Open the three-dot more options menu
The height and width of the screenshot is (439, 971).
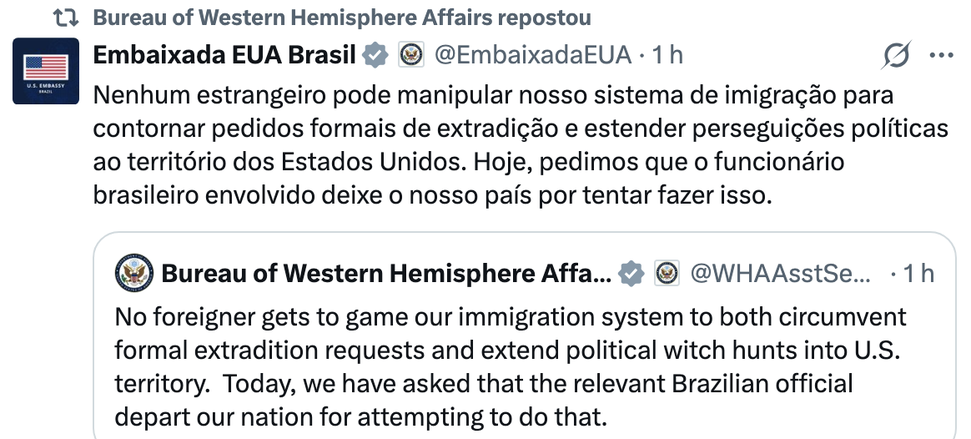[943, 57]
